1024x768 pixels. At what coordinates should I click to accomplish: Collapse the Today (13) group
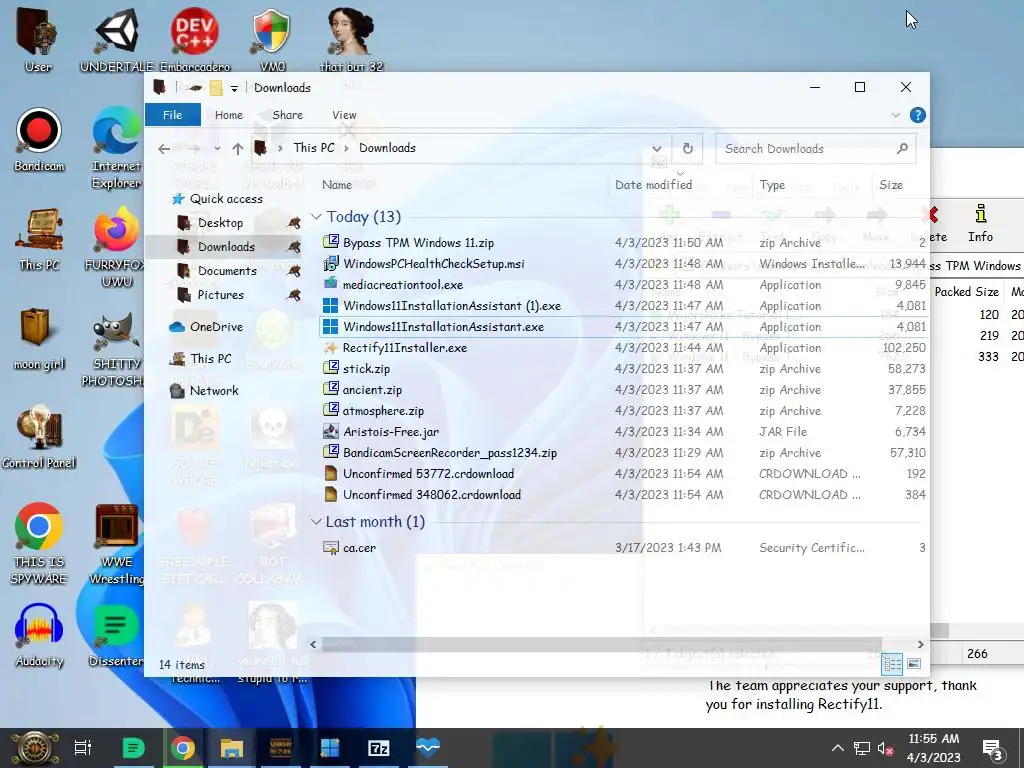click(x=316, y=217)
